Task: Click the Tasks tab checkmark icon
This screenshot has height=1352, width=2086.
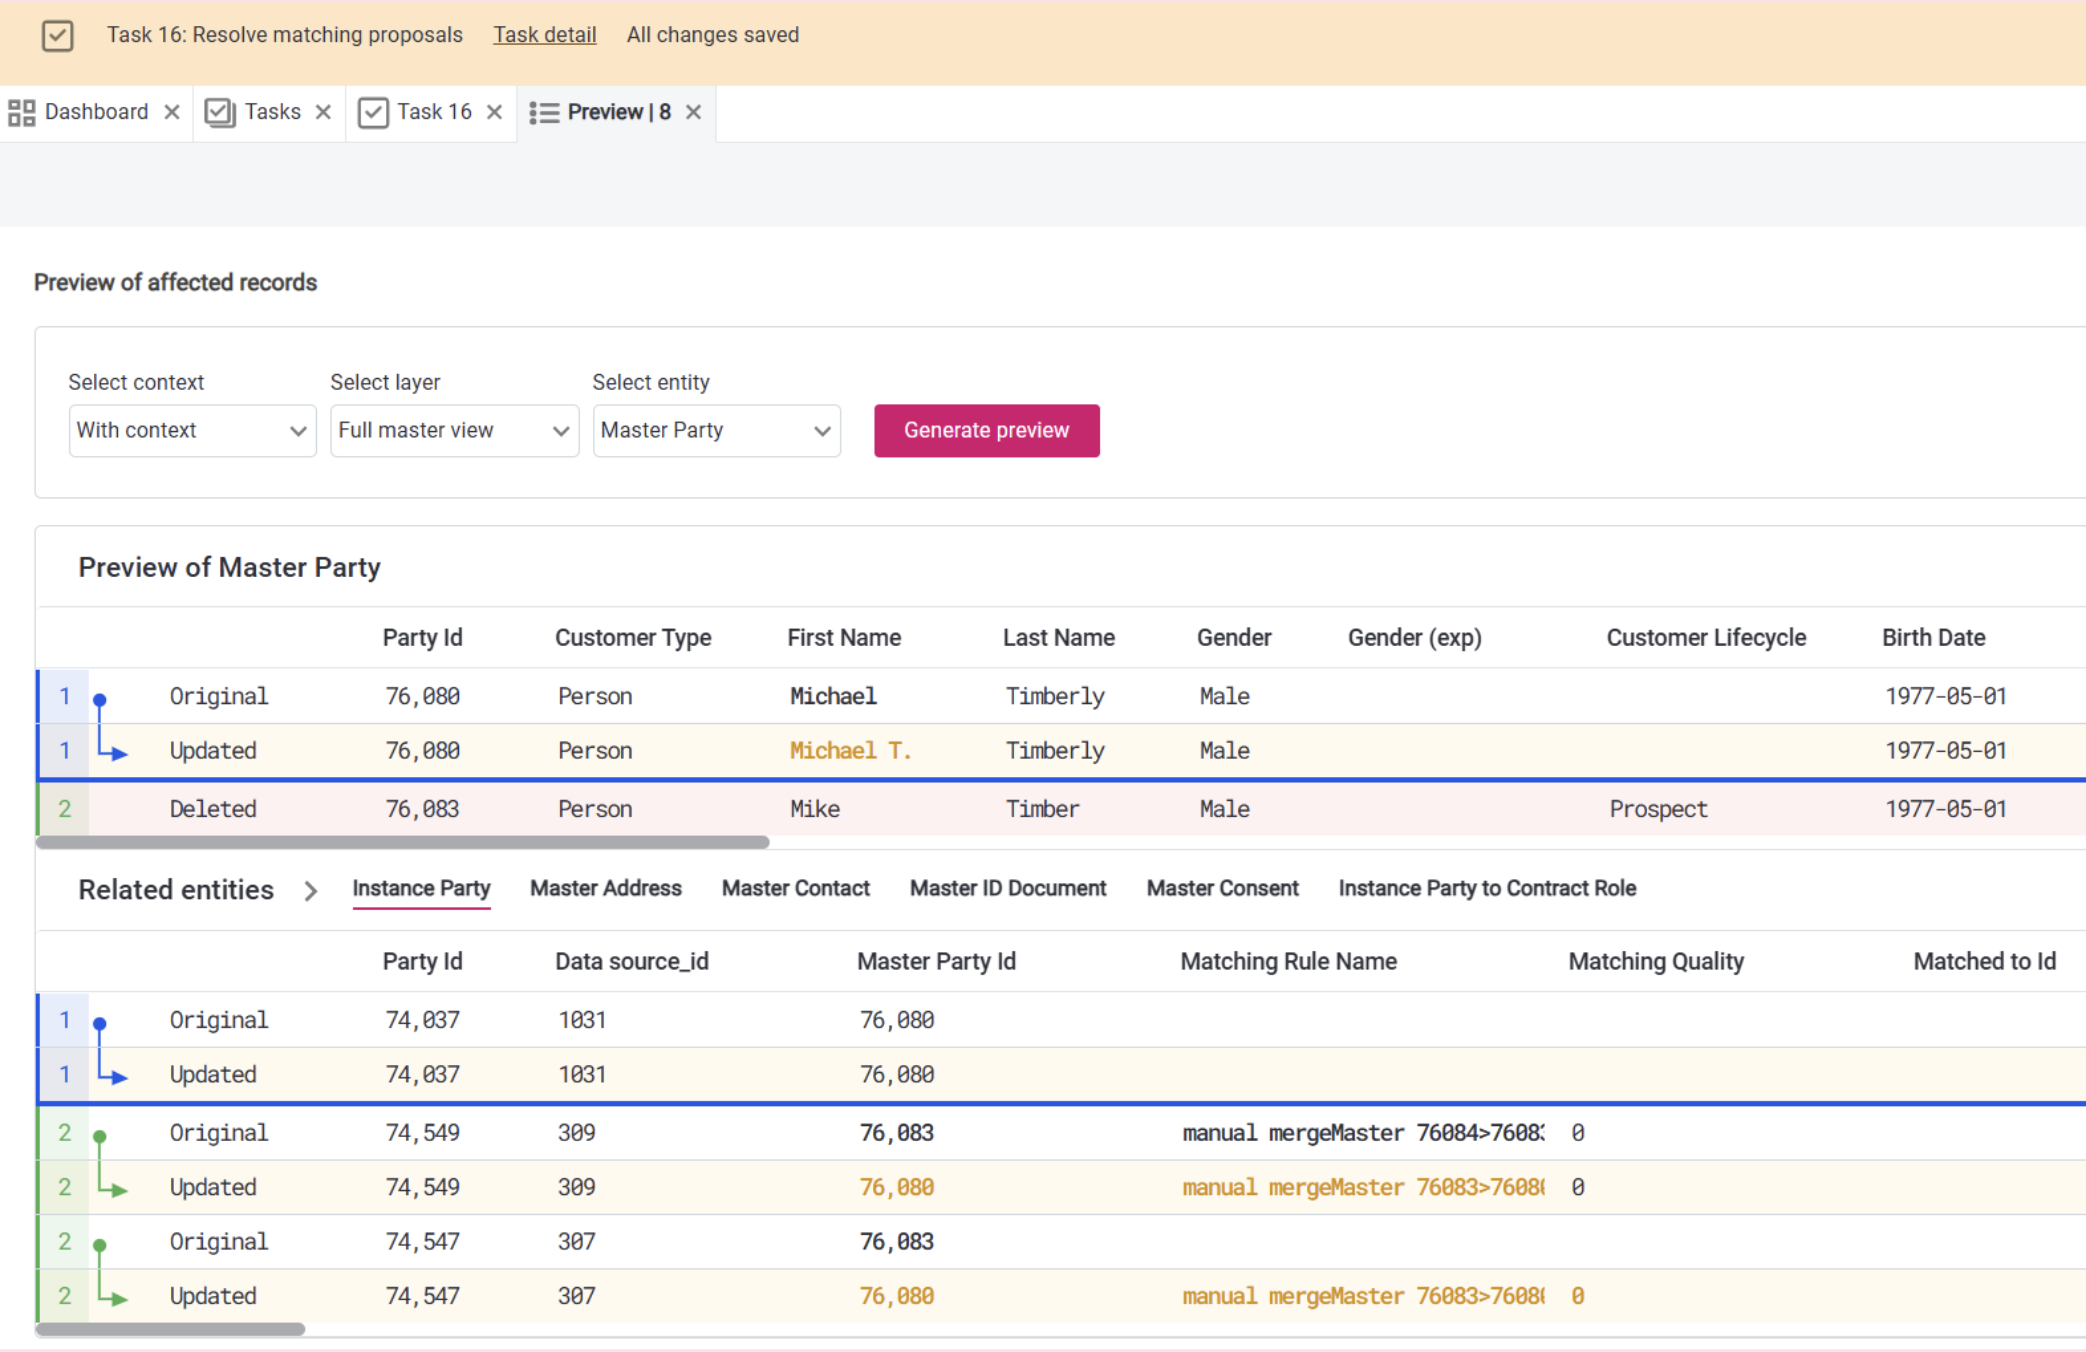Action: coord(219,112)
